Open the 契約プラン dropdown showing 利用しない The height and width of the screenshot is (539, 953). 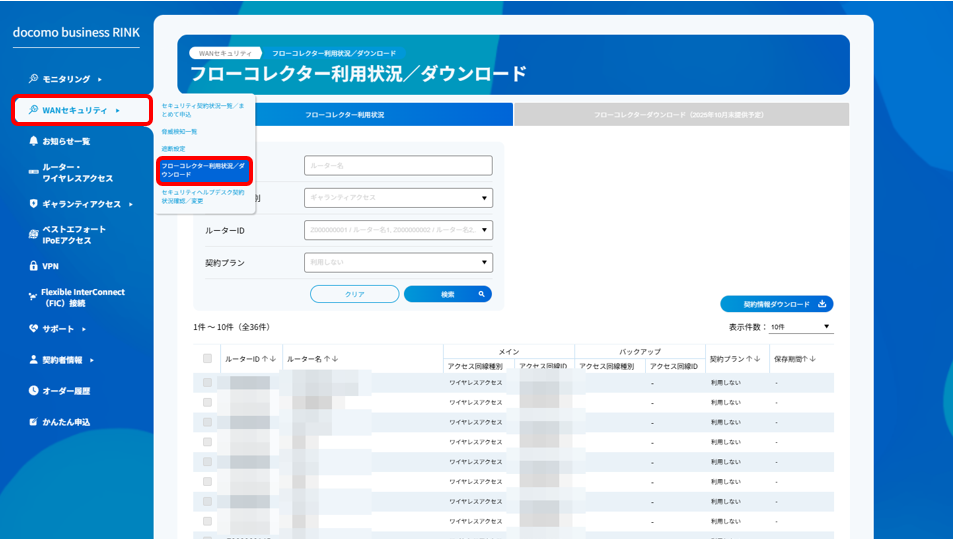tap(398, 263)
